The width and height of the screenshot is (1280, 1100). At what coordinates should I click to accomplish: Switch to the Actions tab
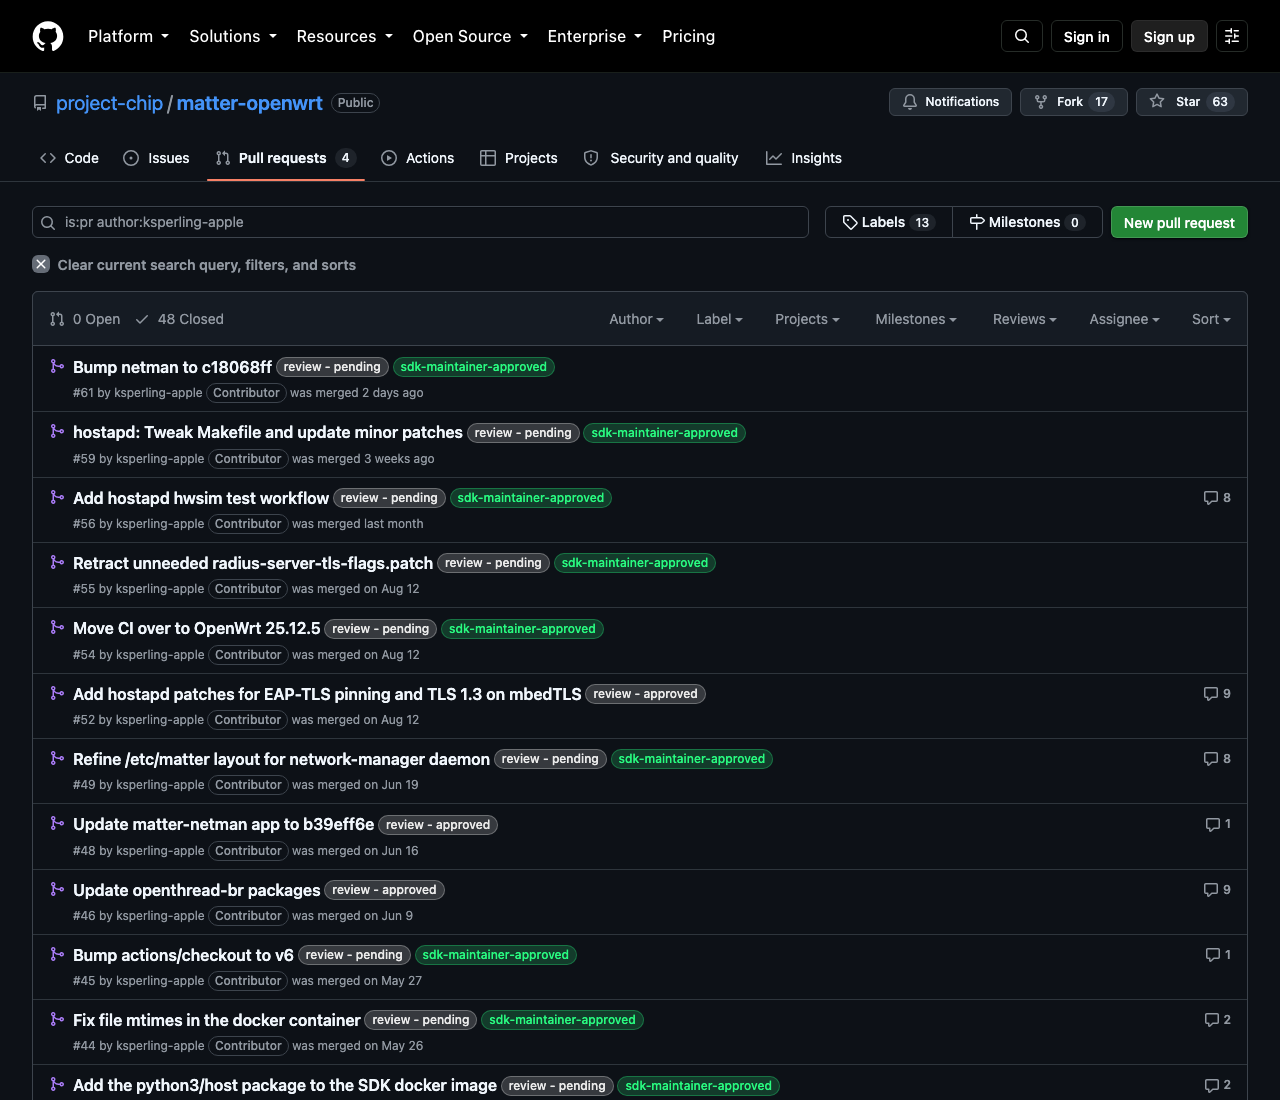point(418,158)
